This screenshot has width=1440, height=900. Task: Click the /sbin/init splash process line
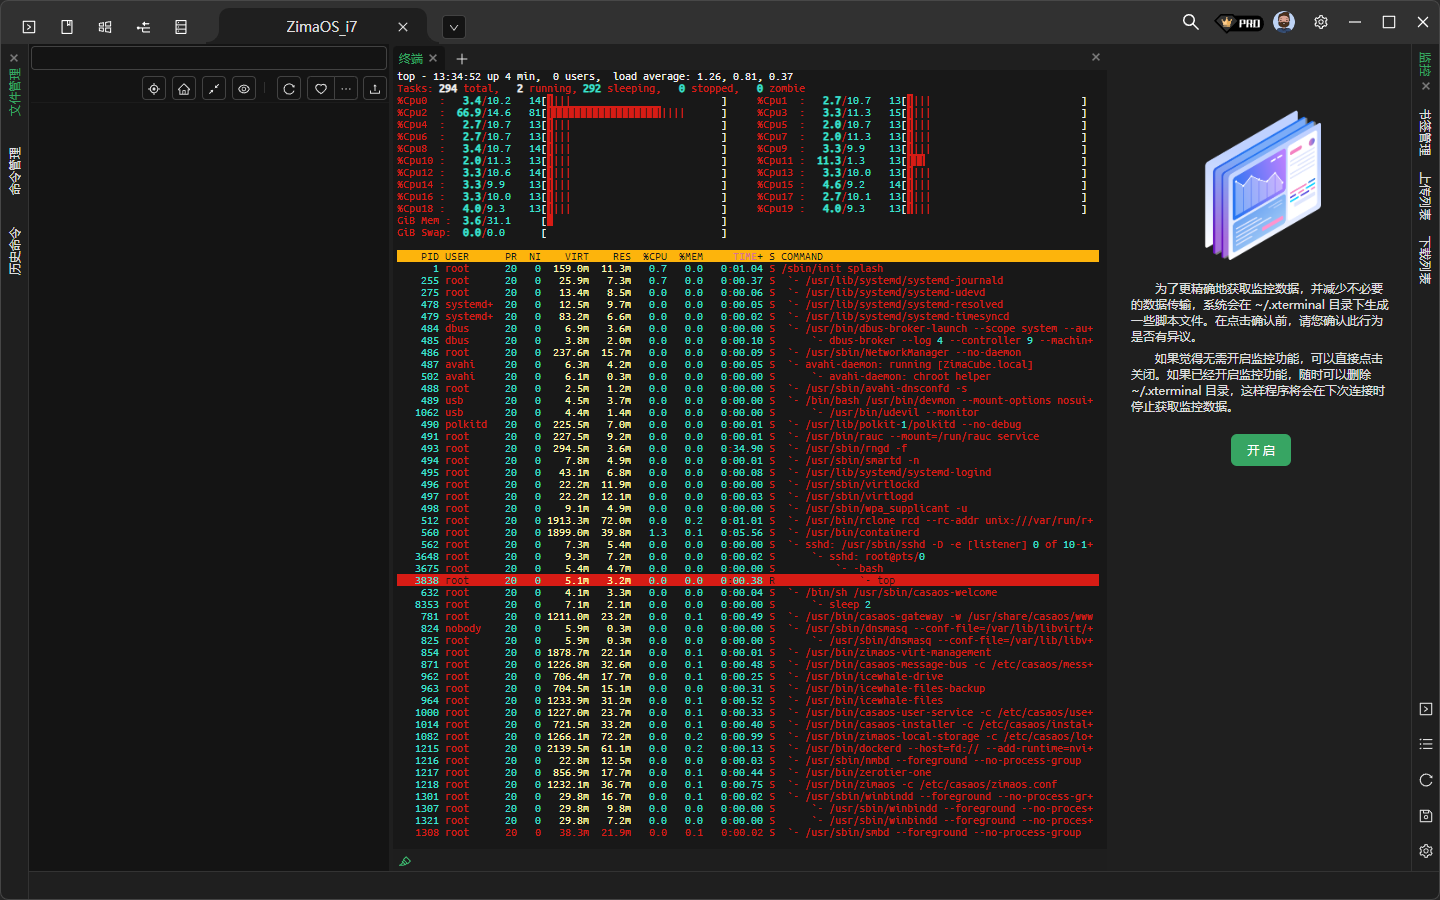coord(748,268)
